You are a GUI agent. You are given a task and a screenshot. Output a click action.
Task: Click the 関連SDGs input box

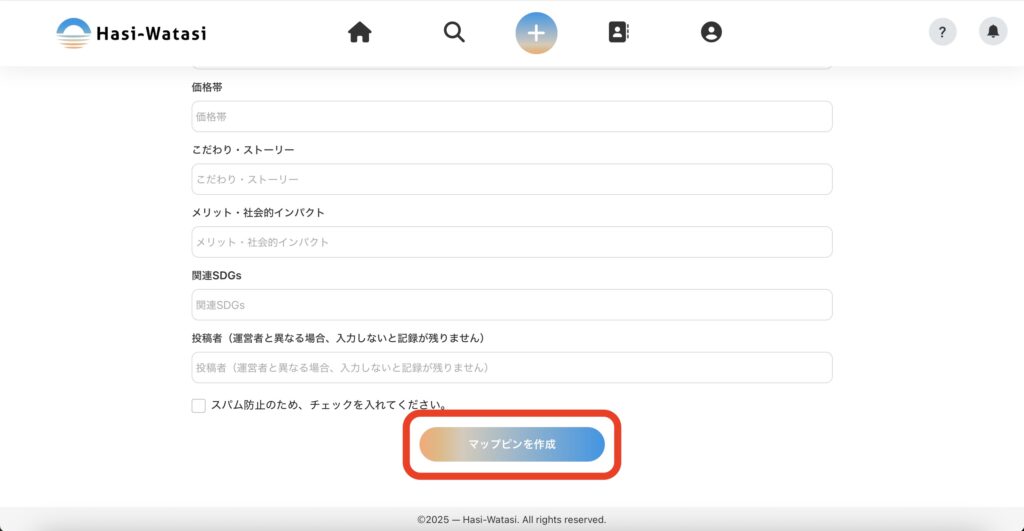511,305
